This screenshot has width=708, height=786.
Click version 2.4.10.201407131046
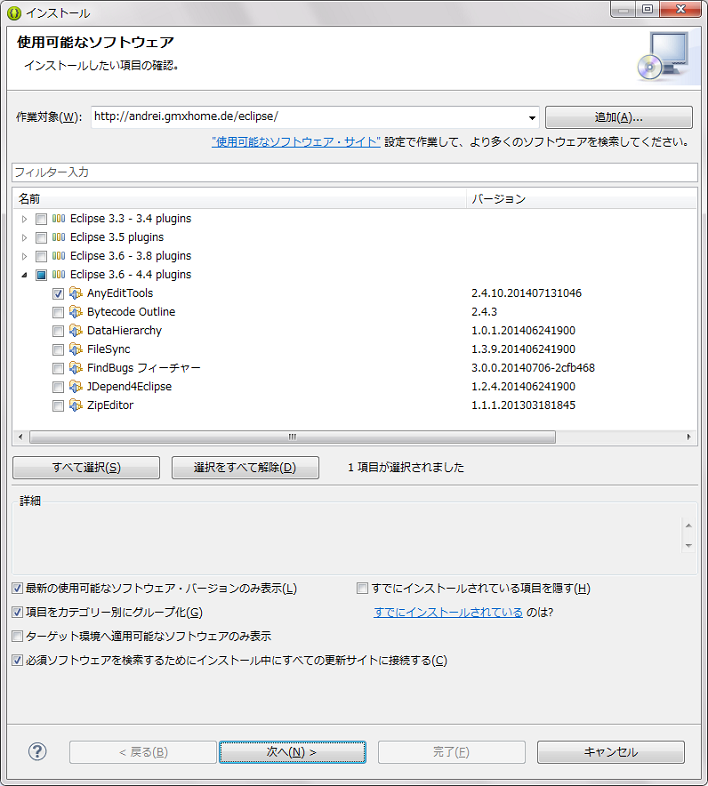click(x=526, y=293)
